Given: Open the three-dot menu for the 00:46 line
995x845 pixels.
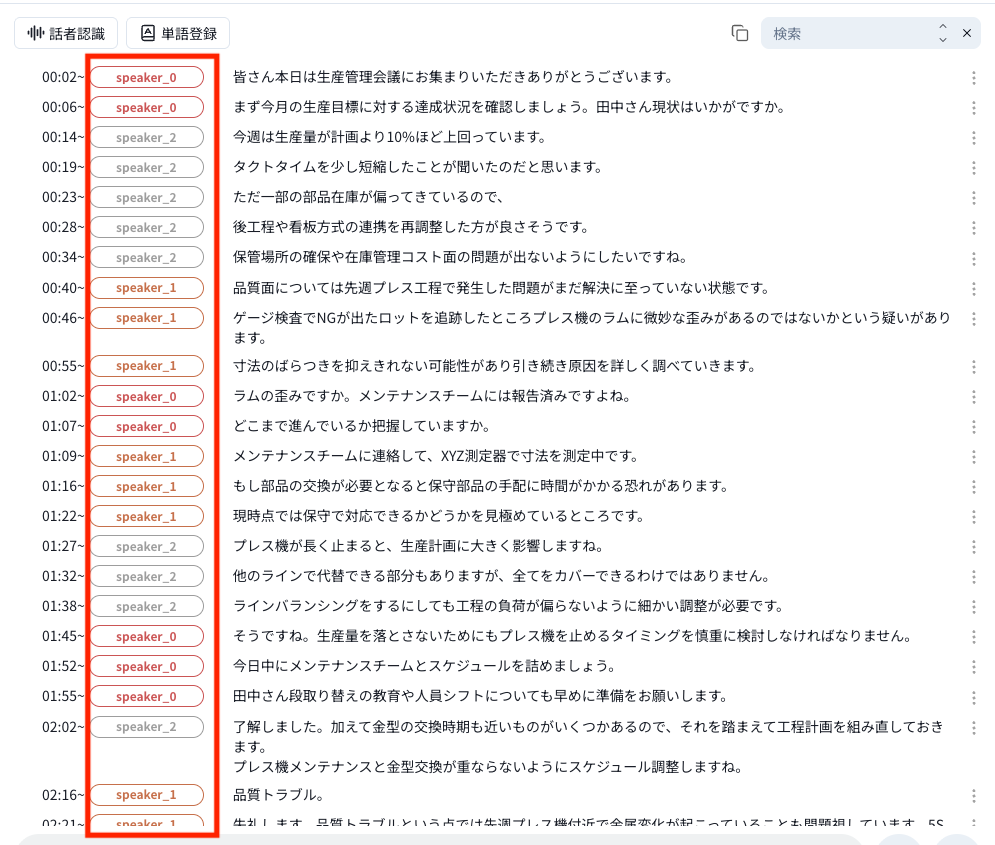Looking at the screenshot, I should tap(974, 318).
